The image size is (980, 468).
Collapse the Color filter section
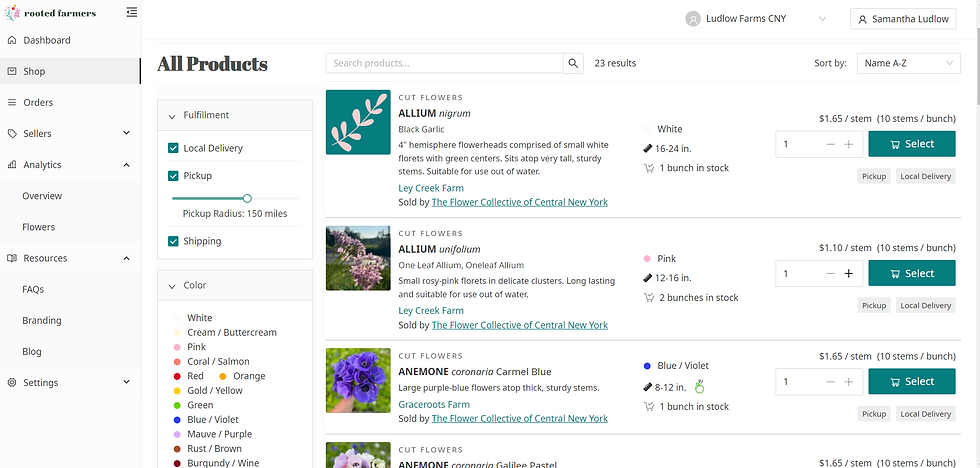(172, 286)
